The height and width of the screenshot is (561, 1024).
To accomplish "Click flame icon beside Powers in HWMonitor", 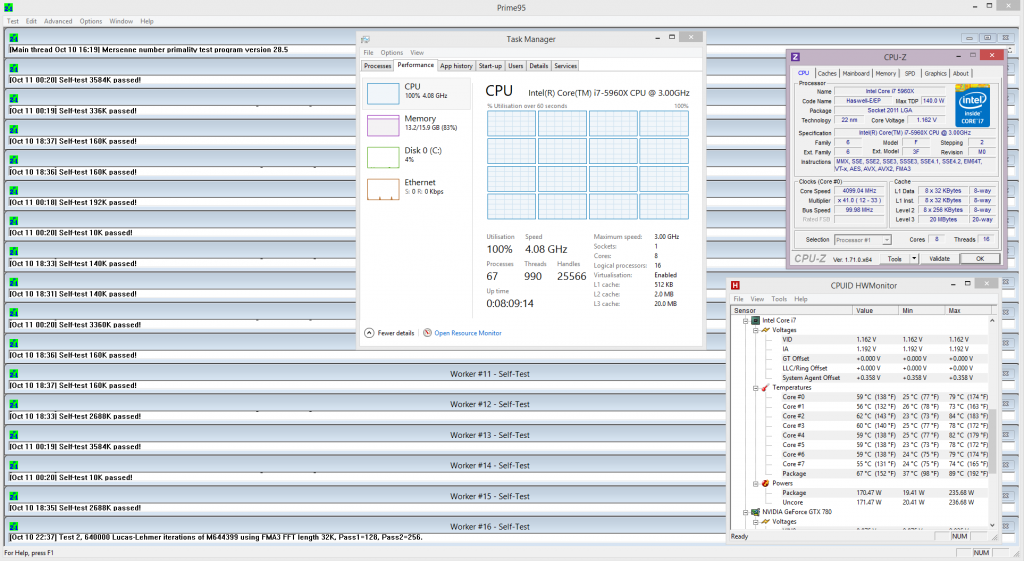I will tap(765, 483).
